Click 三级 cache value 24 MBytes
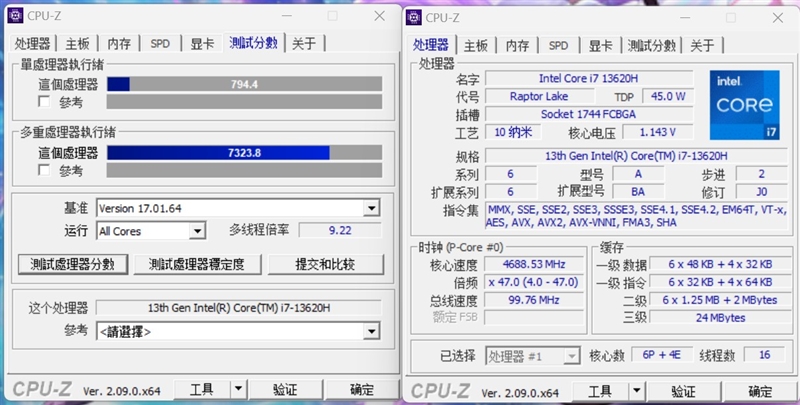Screen dimensions: 800x405 point(720,318)
